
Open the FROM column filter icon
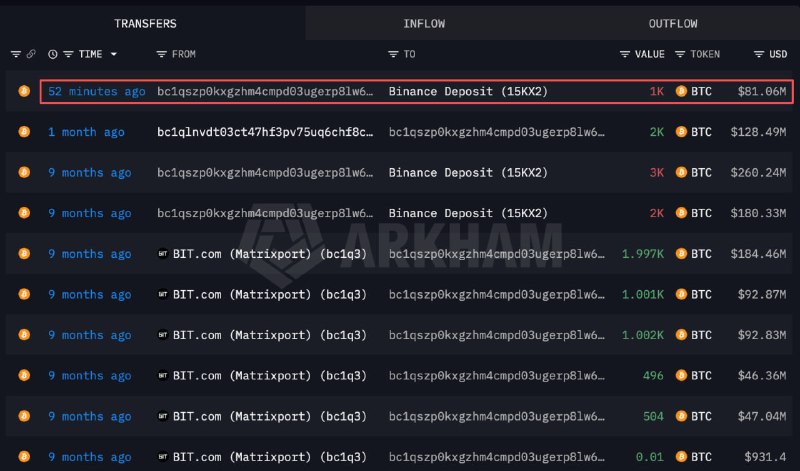(162, 54)
